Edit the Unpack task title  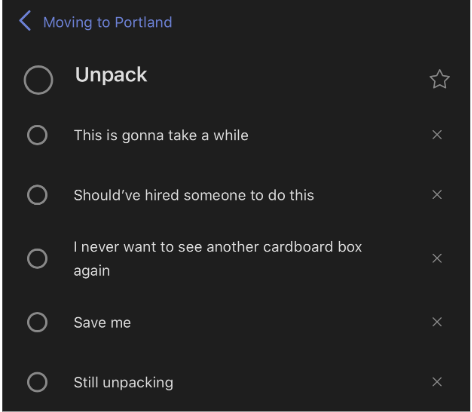pyautogui.click(x=111, y=75)
